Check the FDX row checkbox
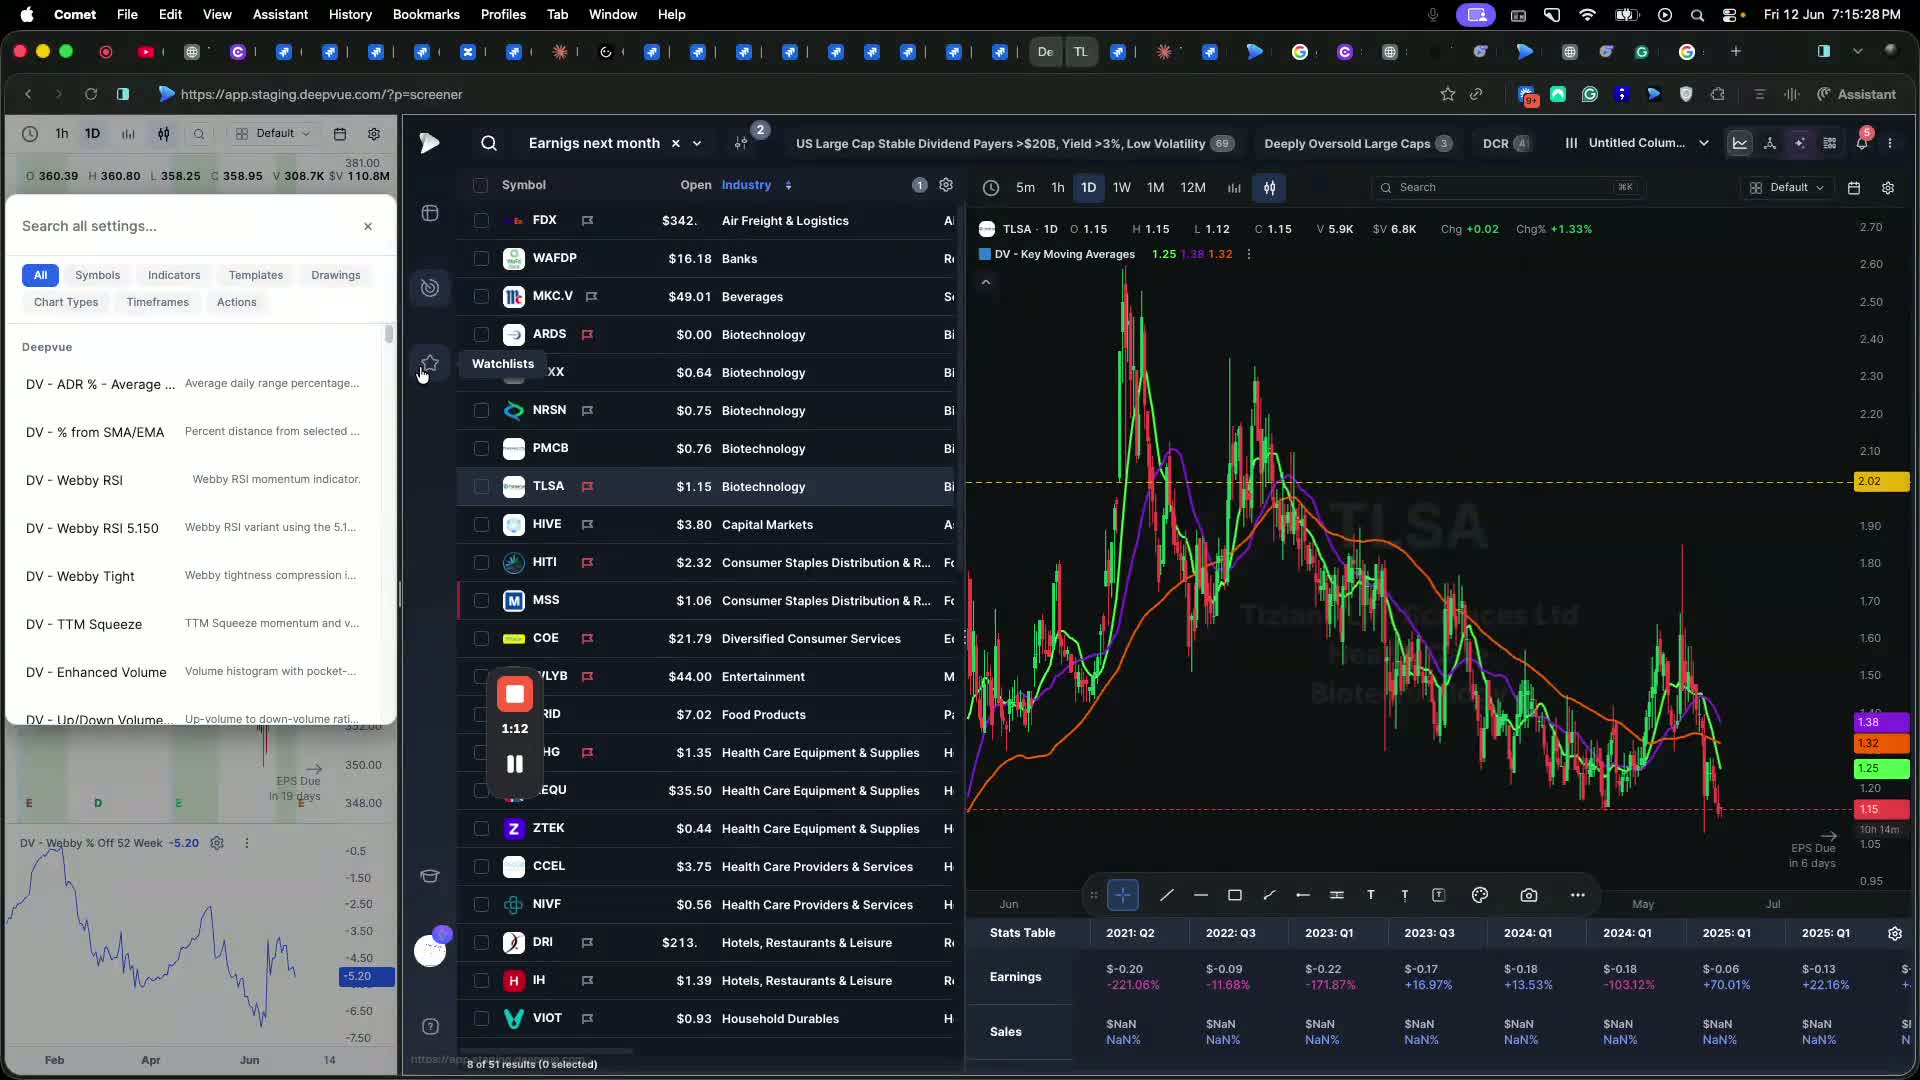This screenshot has height=1080, width=1920. [481, 220]
